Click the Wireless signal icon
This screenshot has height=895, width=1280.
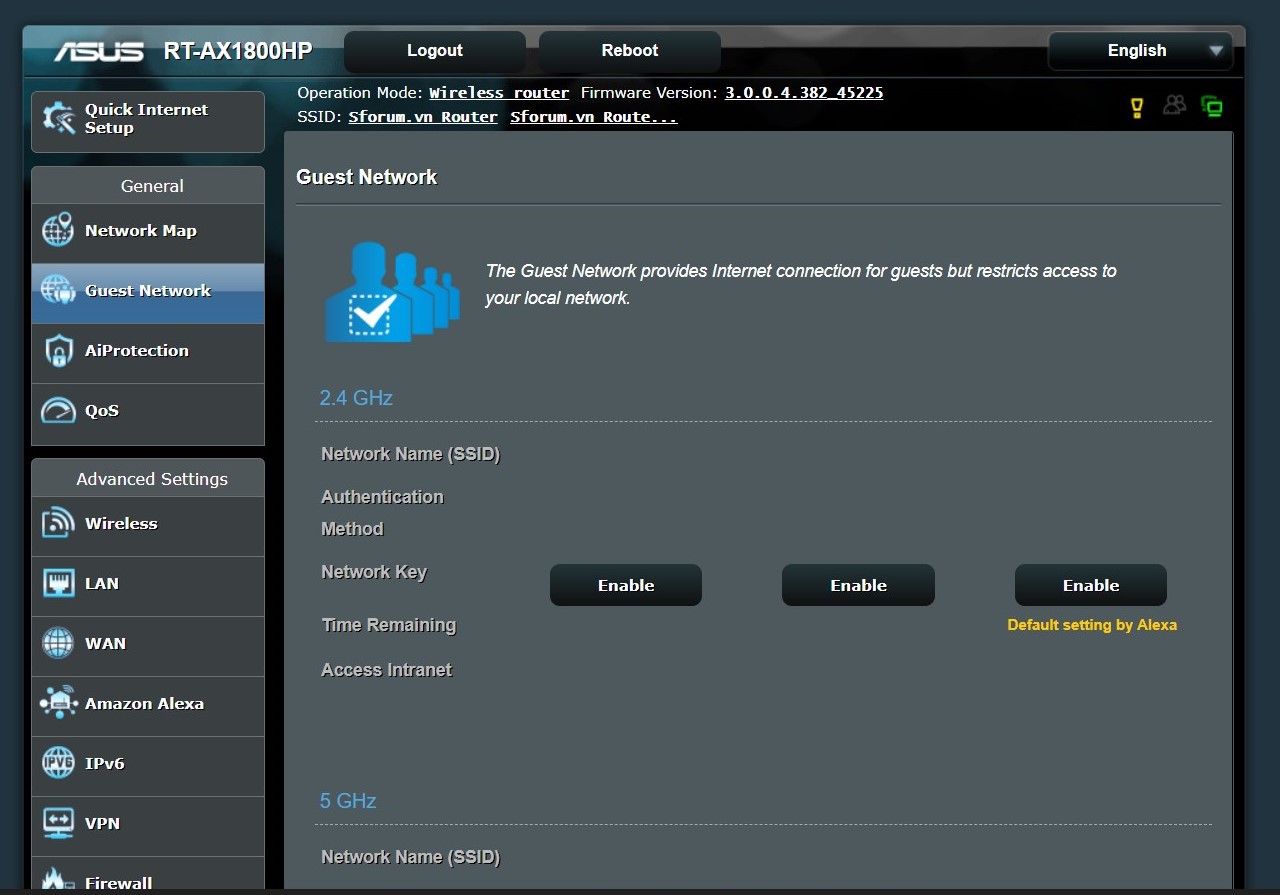(58, 523)
